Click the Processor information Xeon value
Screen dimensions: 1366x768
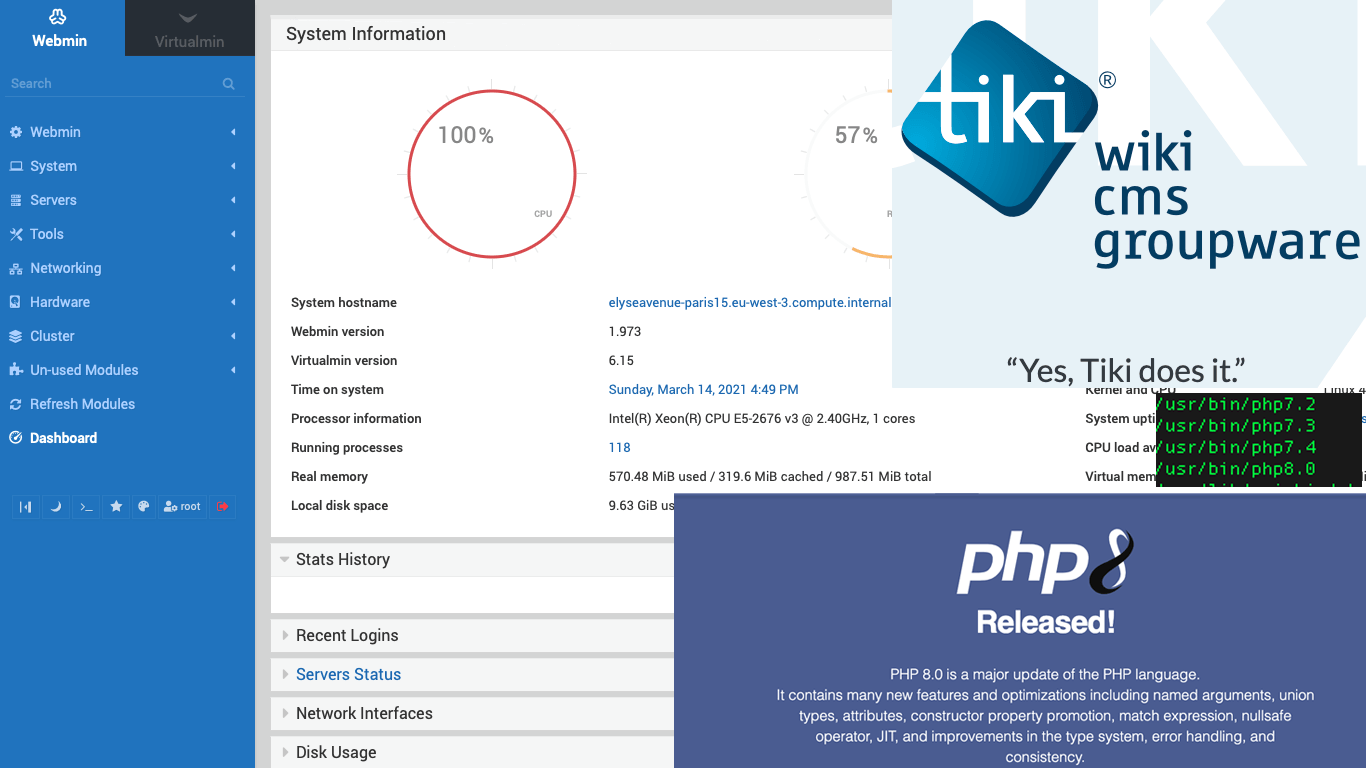click(762, 419)
